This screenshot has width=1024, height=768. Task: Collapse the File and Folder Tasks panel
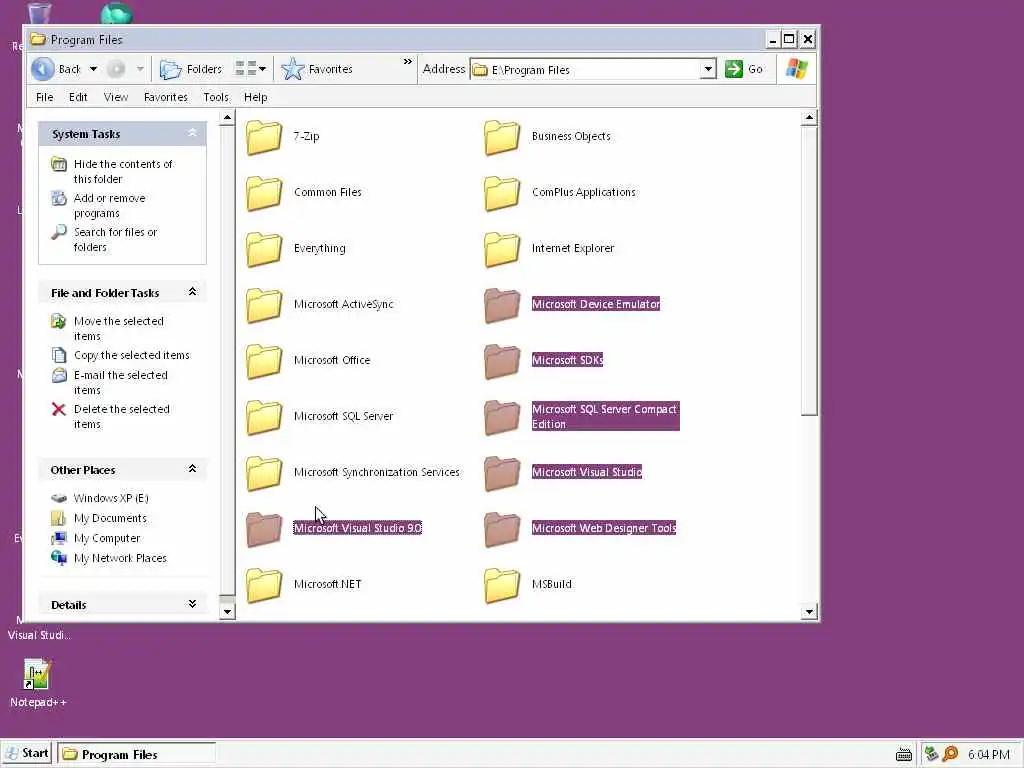click(193, 292)
